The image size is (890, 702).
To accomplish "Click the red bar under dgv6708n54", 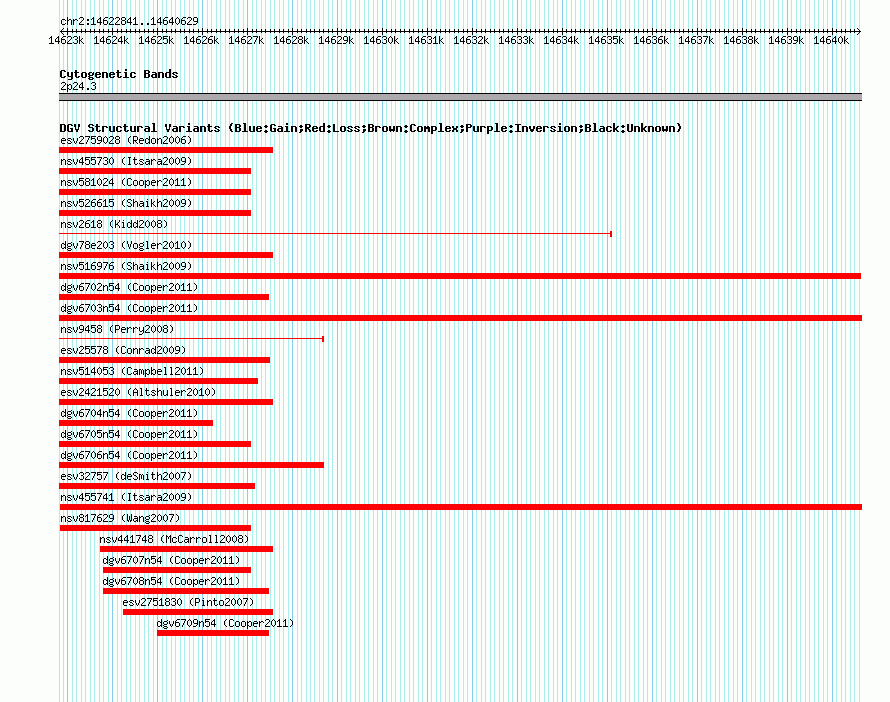I will click(186, 591).
